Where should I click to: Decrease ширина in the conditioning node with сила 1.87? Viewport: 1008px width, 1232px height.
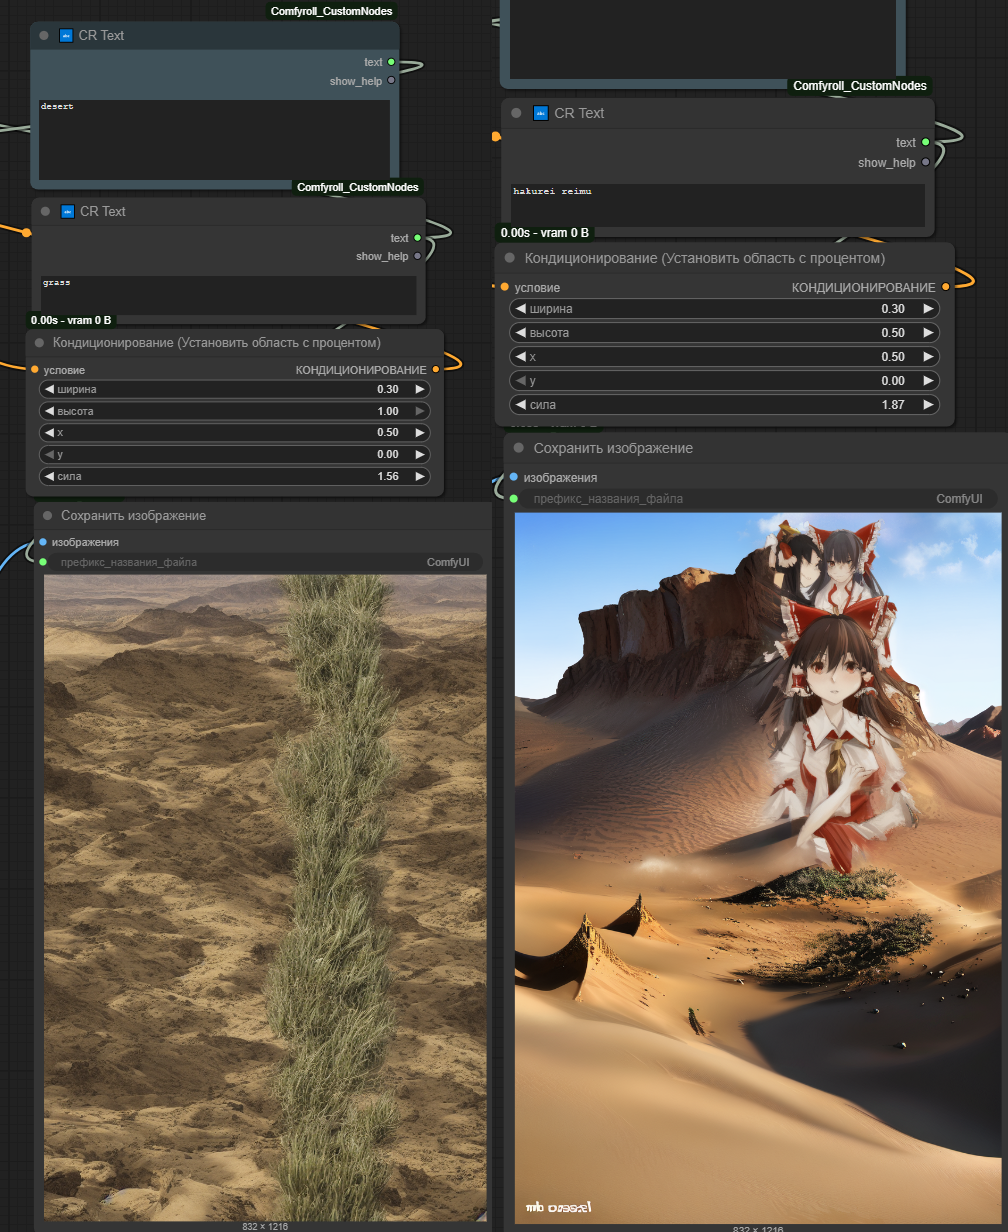520,309
